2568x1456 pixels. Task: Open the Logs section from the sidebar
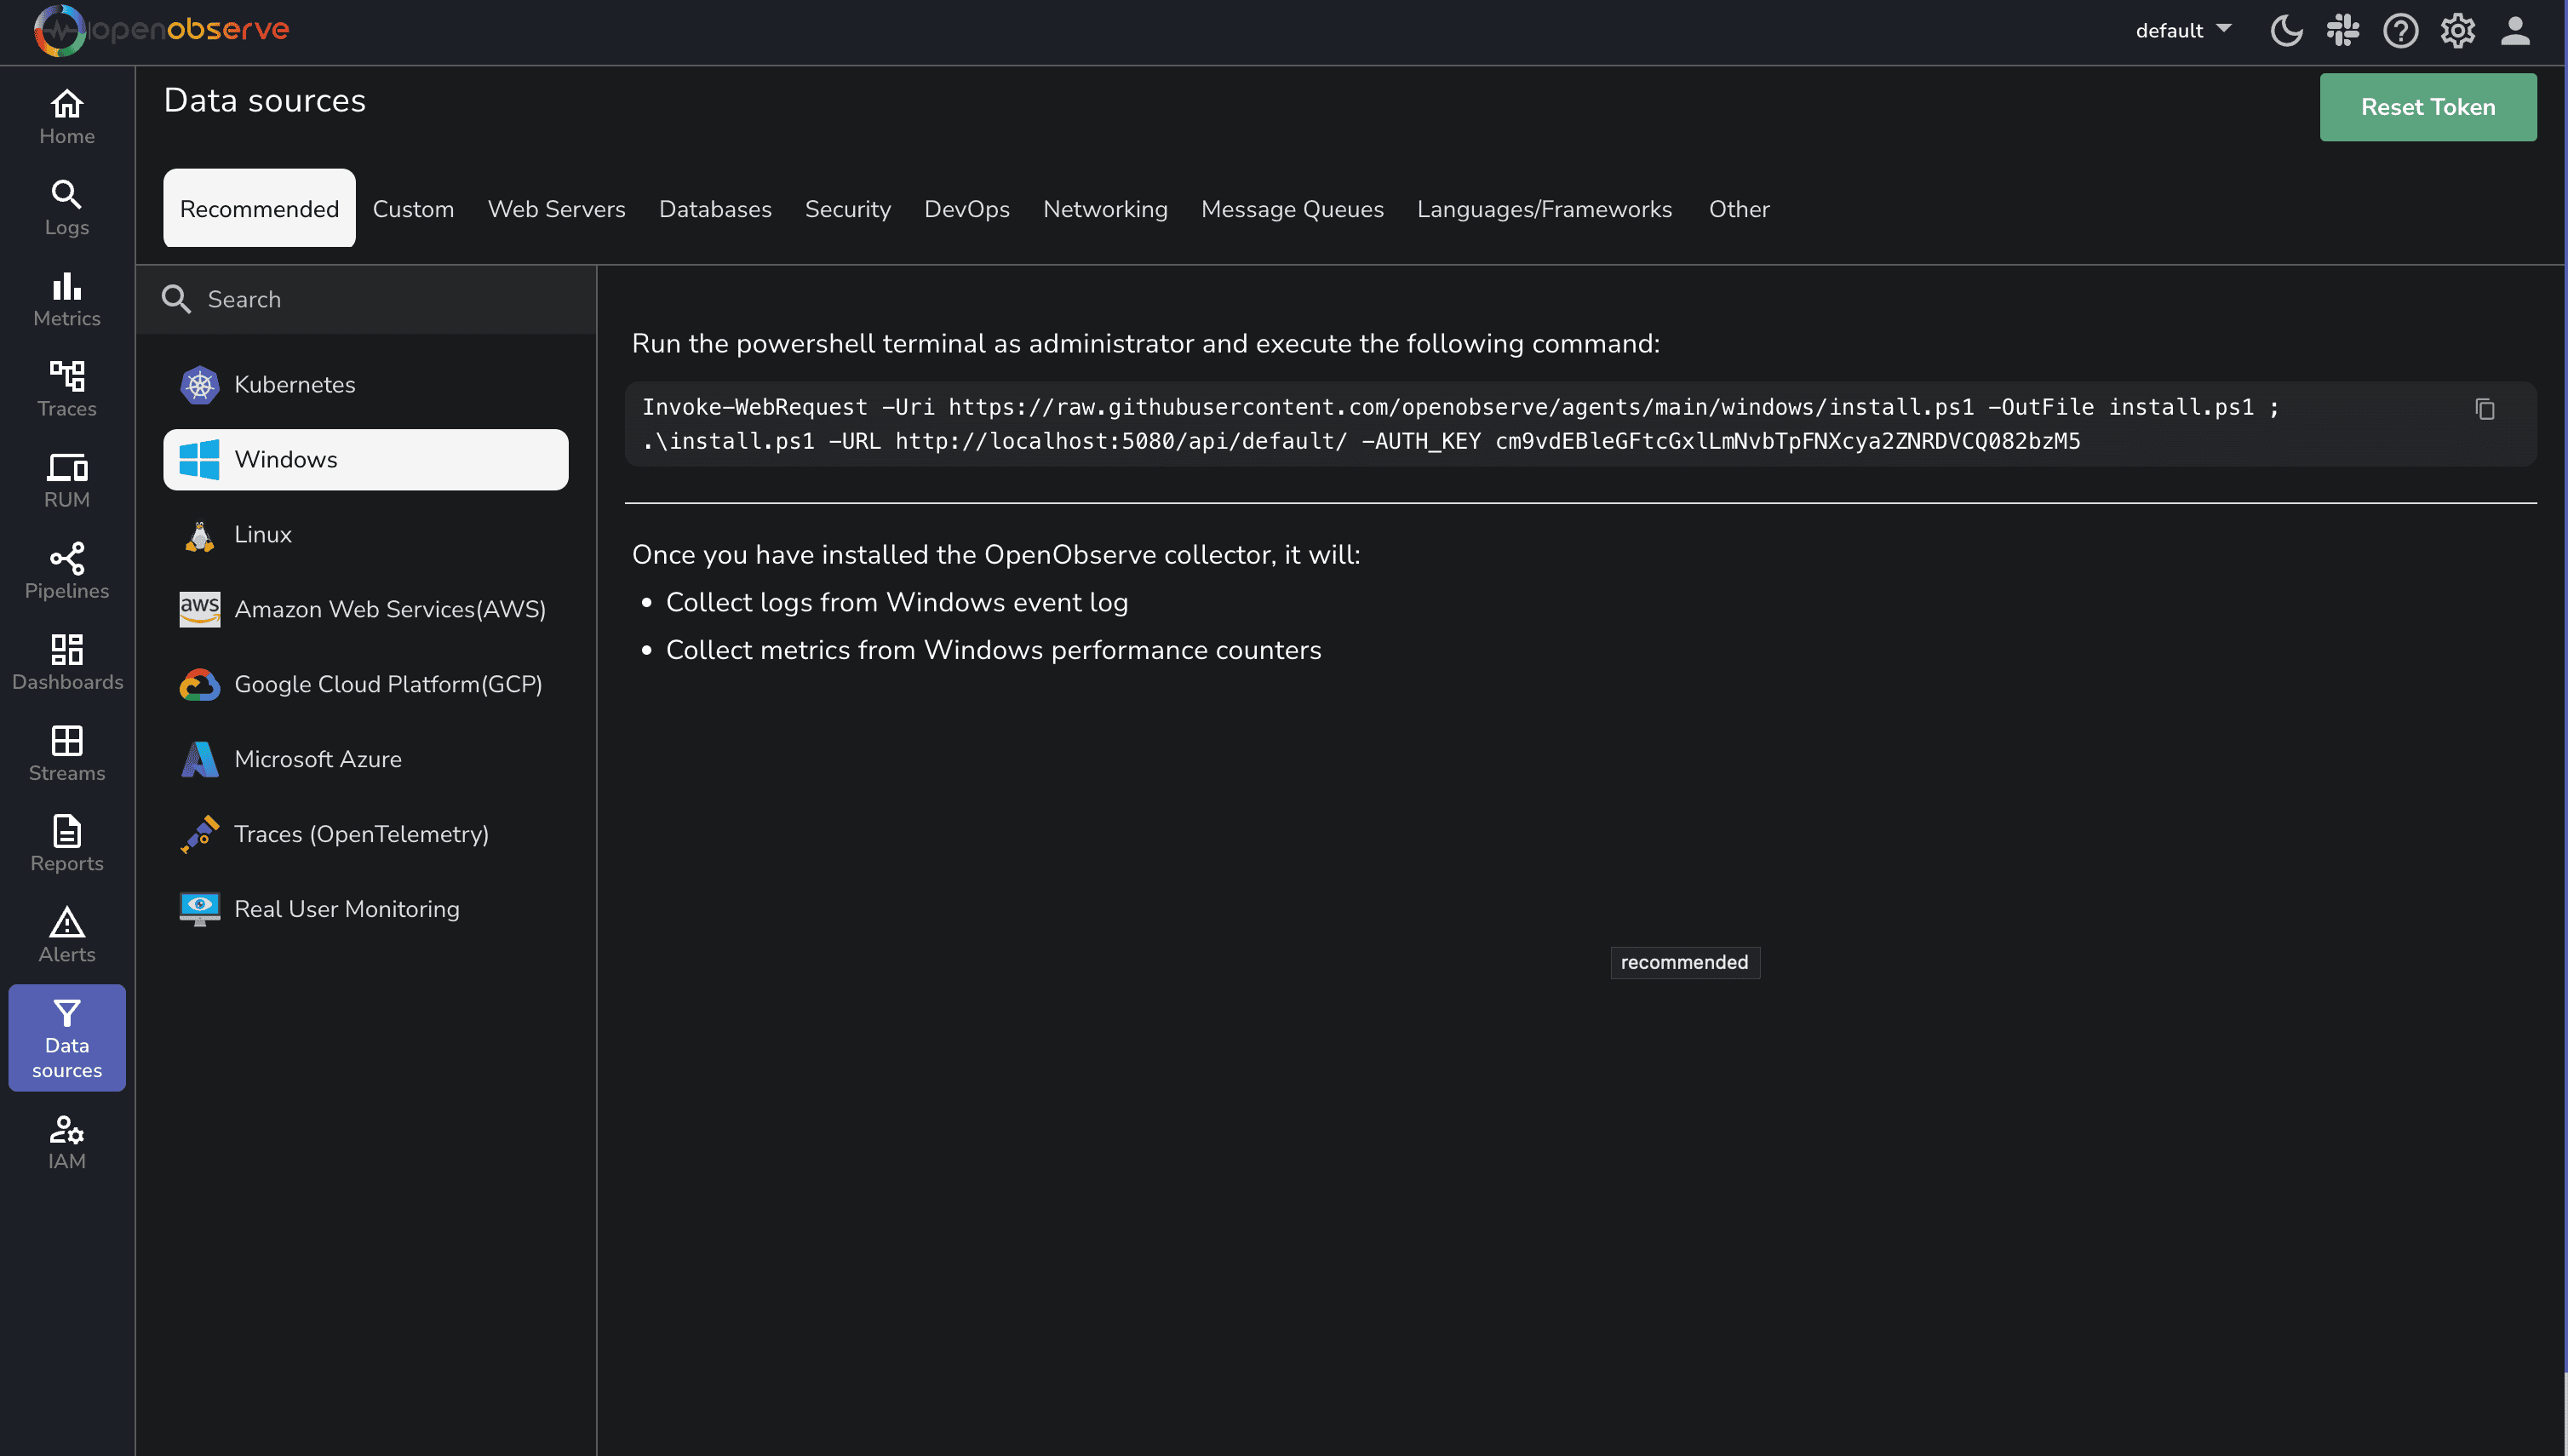tap(66, 207)
